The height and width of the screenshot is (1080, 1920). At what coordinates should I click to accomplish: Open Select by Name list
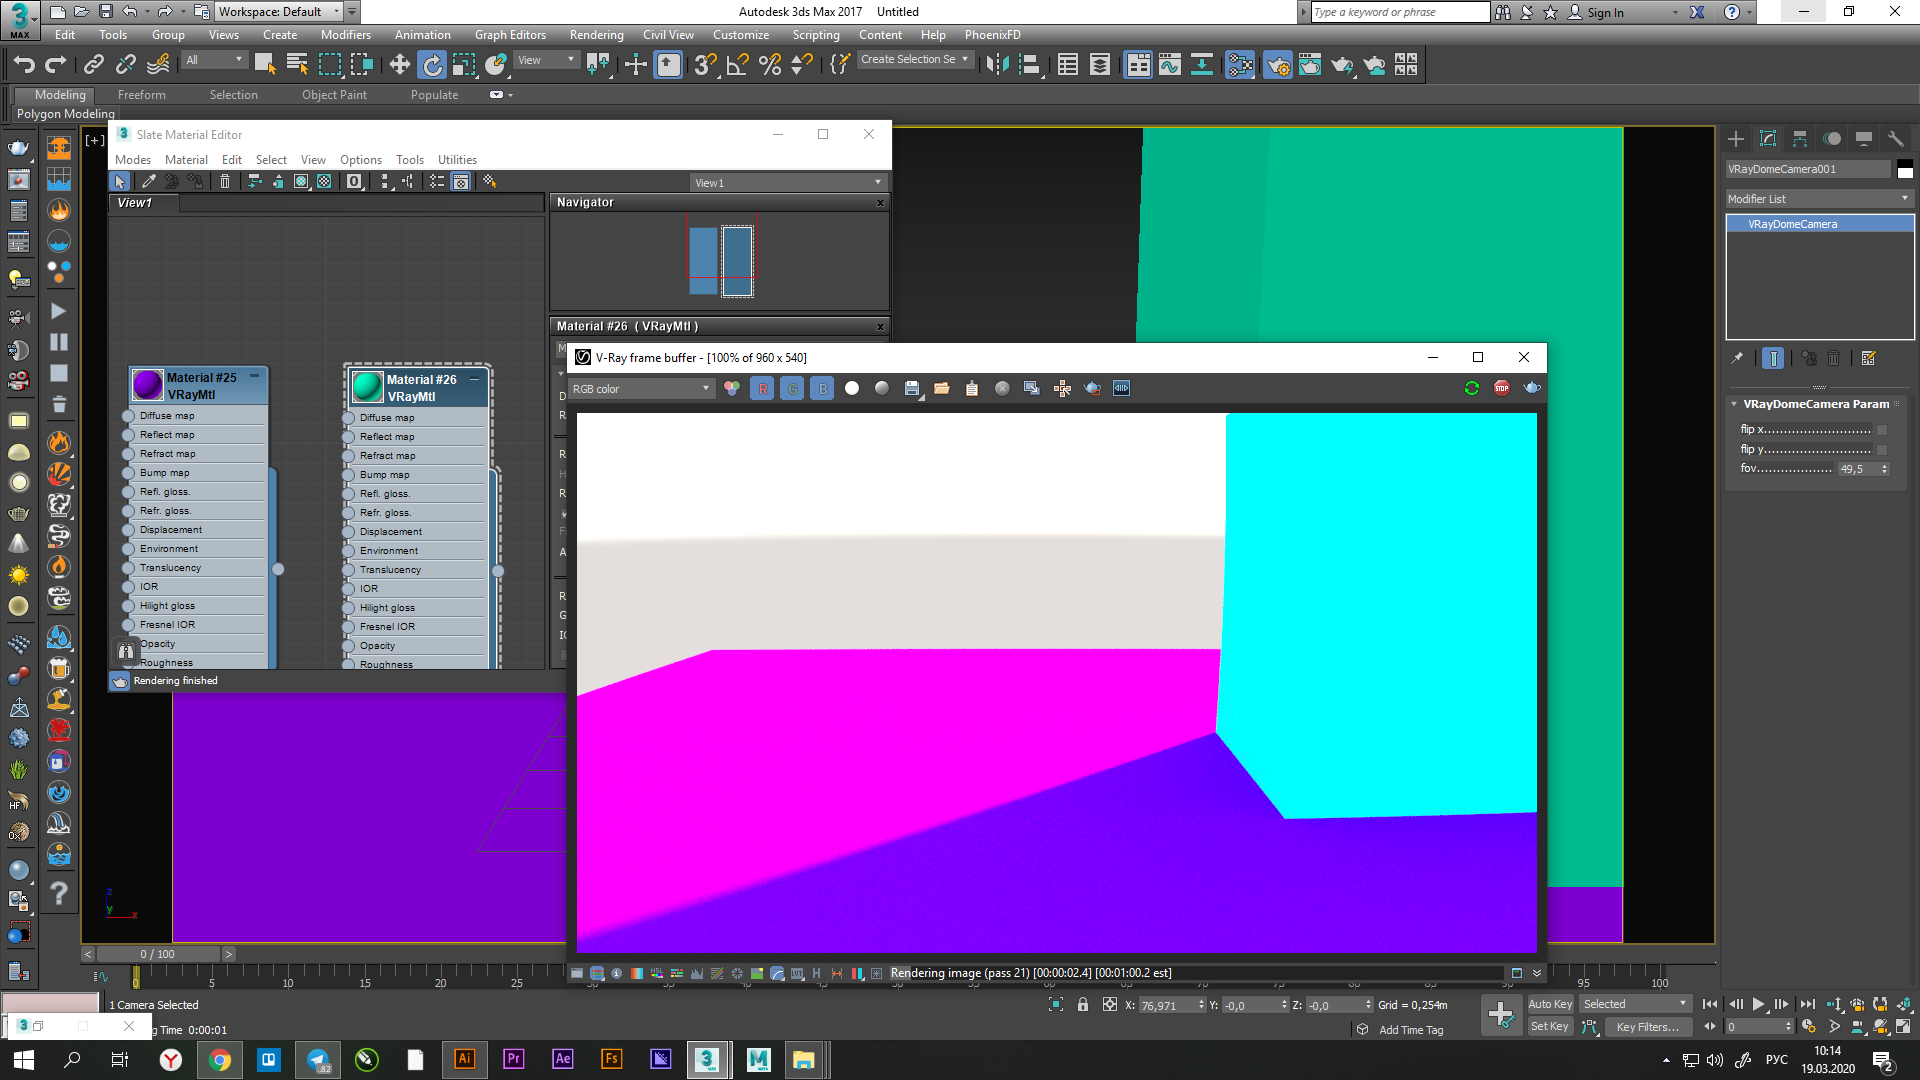coord(297,65)
